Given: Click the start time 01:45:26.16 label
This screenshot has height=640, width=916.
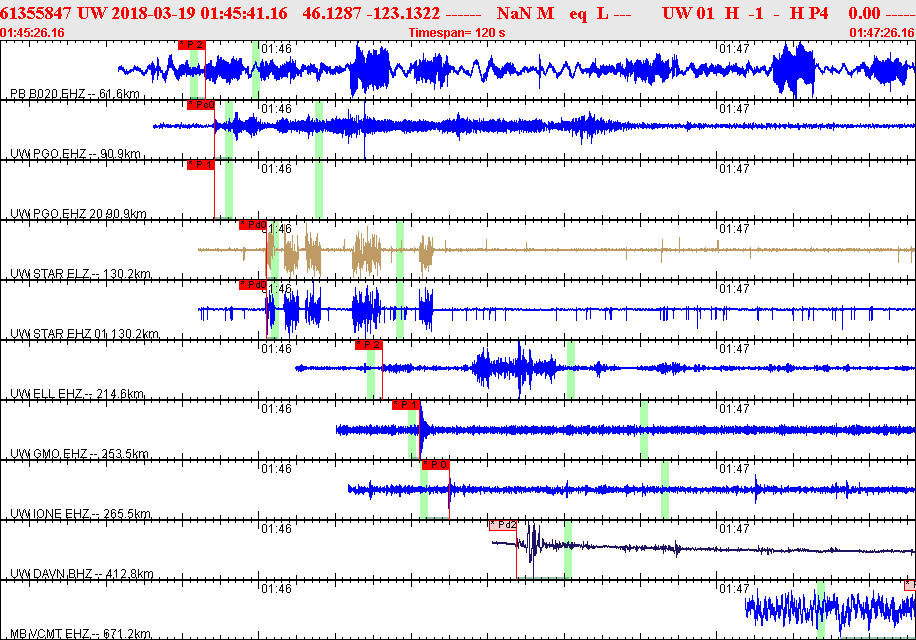Looking at the screenshot, I should 34,32.
